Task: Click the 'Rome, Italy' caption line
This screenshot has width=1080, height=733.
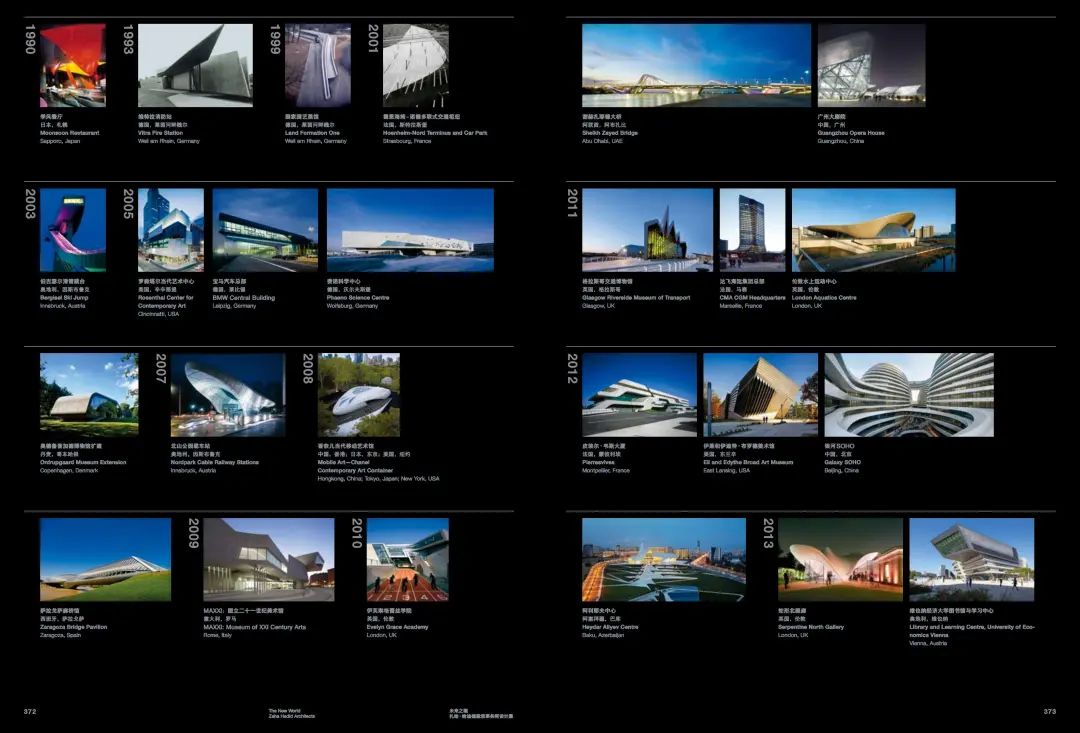Action: pyautogui.click(x=218, y=635)
